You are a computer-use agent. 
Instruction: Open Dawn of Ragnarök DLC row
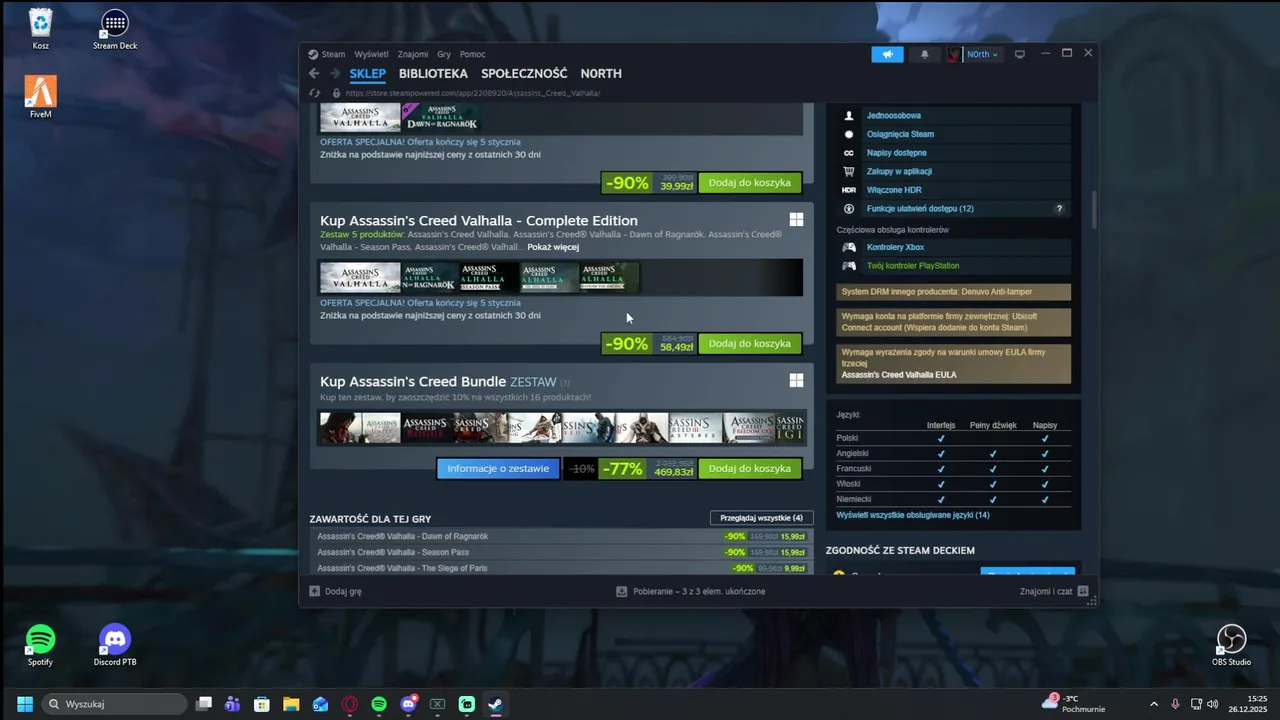[561, 536]
